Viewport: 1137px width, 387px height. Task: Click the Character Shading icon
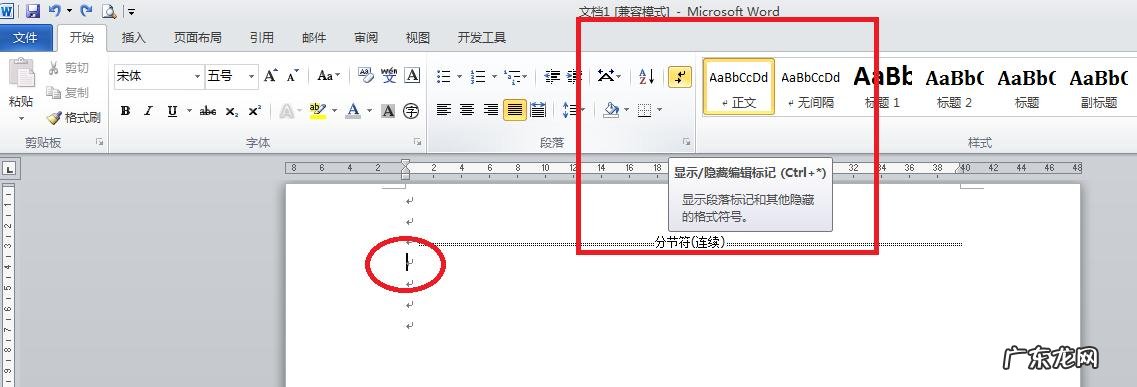tap(389, 111)
